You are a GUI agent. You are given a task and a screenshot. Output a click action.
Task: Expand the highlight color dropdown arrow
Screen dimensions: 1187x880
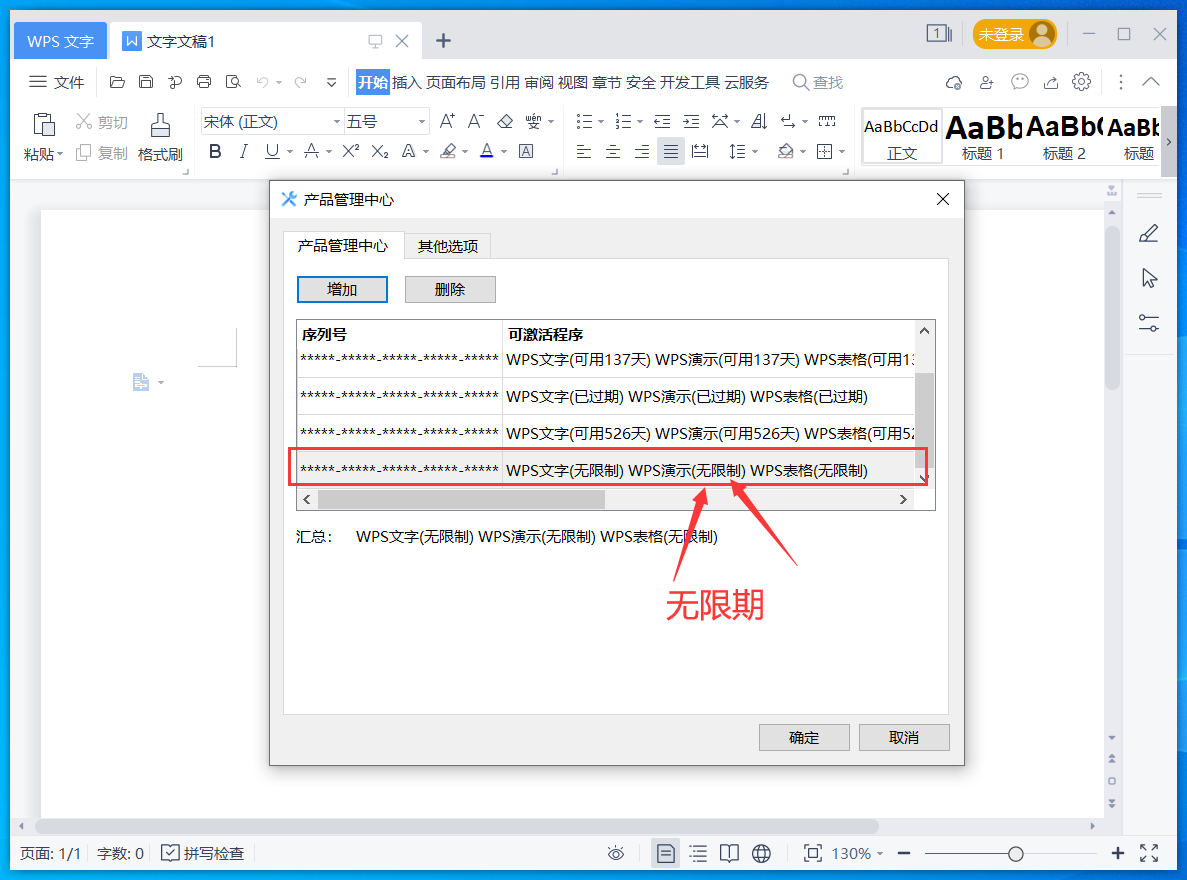465,152
